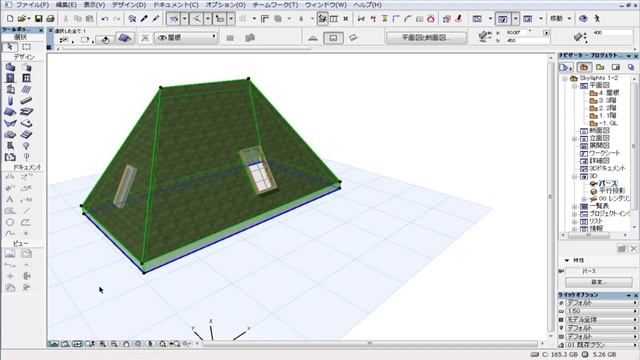This screenshot has width=640, height=360.
Task: Select the Roof tool in toolbox
Action: pyautogui.click(x=10, y=112)
